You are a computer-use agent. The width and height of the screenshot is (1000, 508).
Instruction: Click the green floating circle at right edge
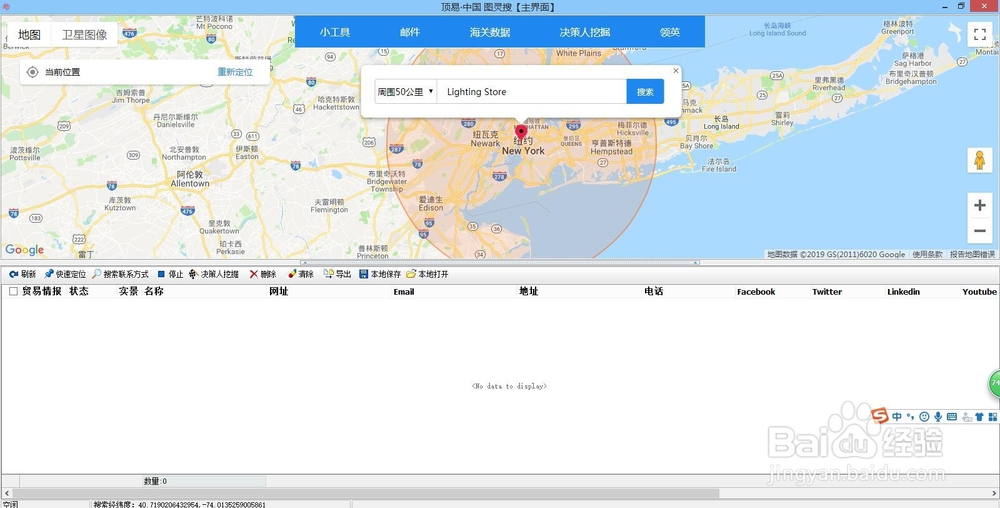coord(994,384)
